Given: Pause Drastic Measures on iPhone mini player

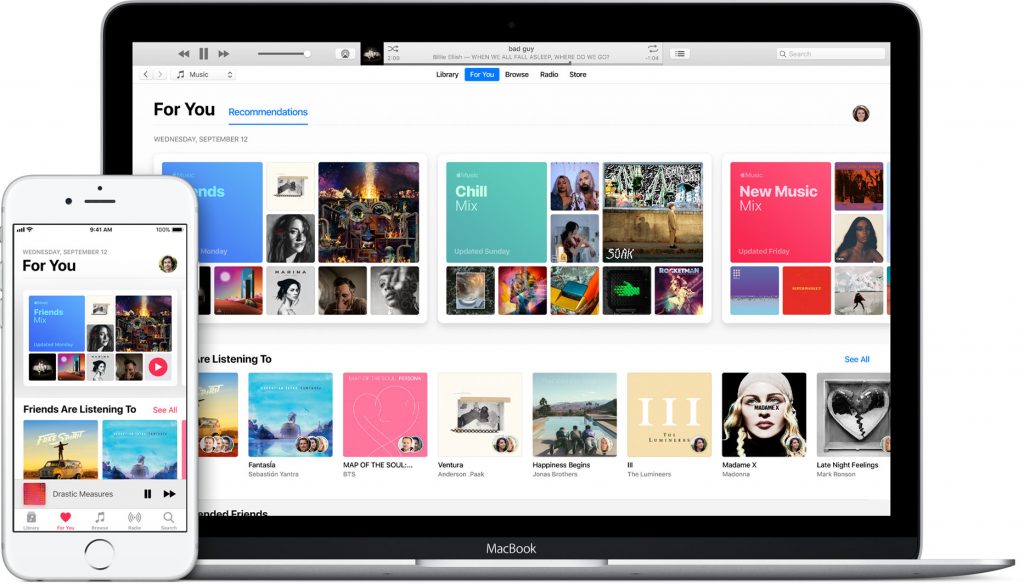Looking at the screenshot, I should tap(148, 494).
